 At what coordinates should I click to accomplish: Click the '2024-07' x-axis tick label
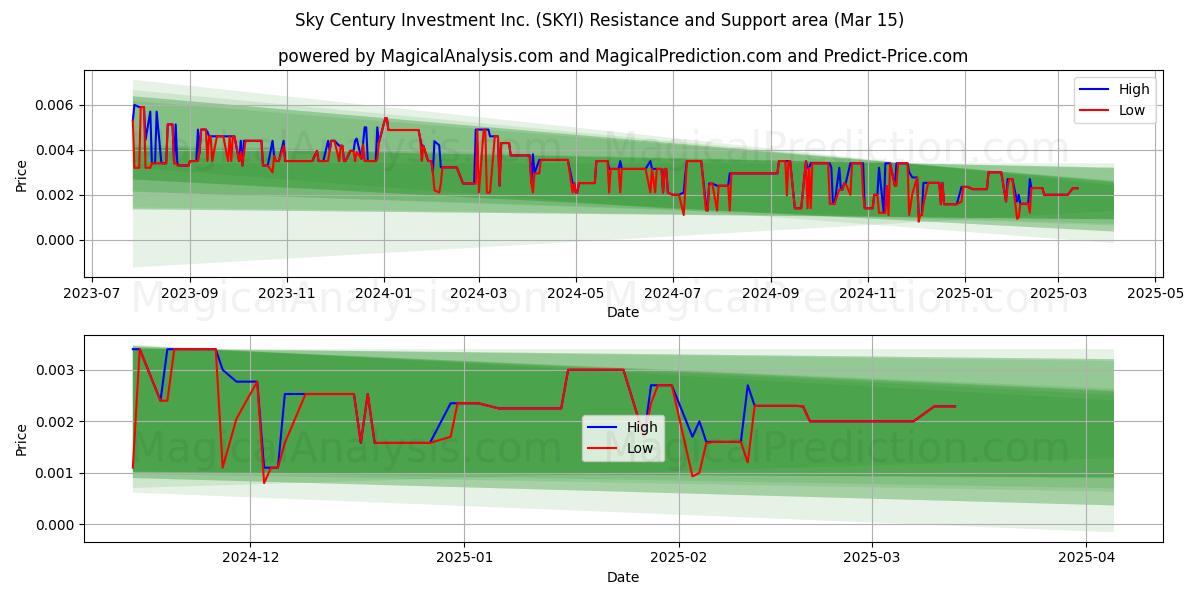672,295
